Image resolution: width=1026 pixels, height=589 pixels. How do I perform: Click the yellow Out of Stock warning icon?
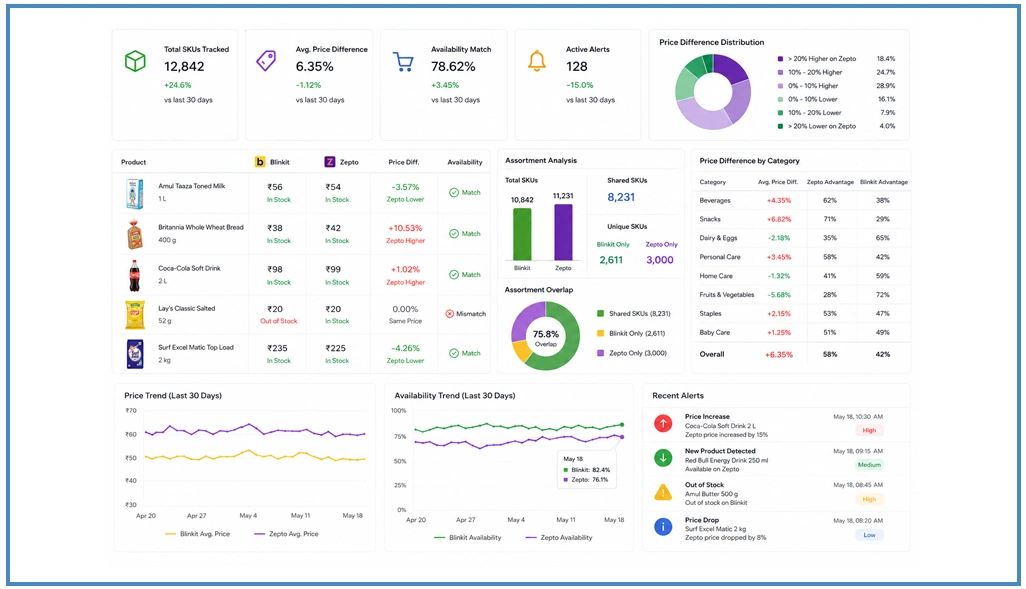[663, 492]
